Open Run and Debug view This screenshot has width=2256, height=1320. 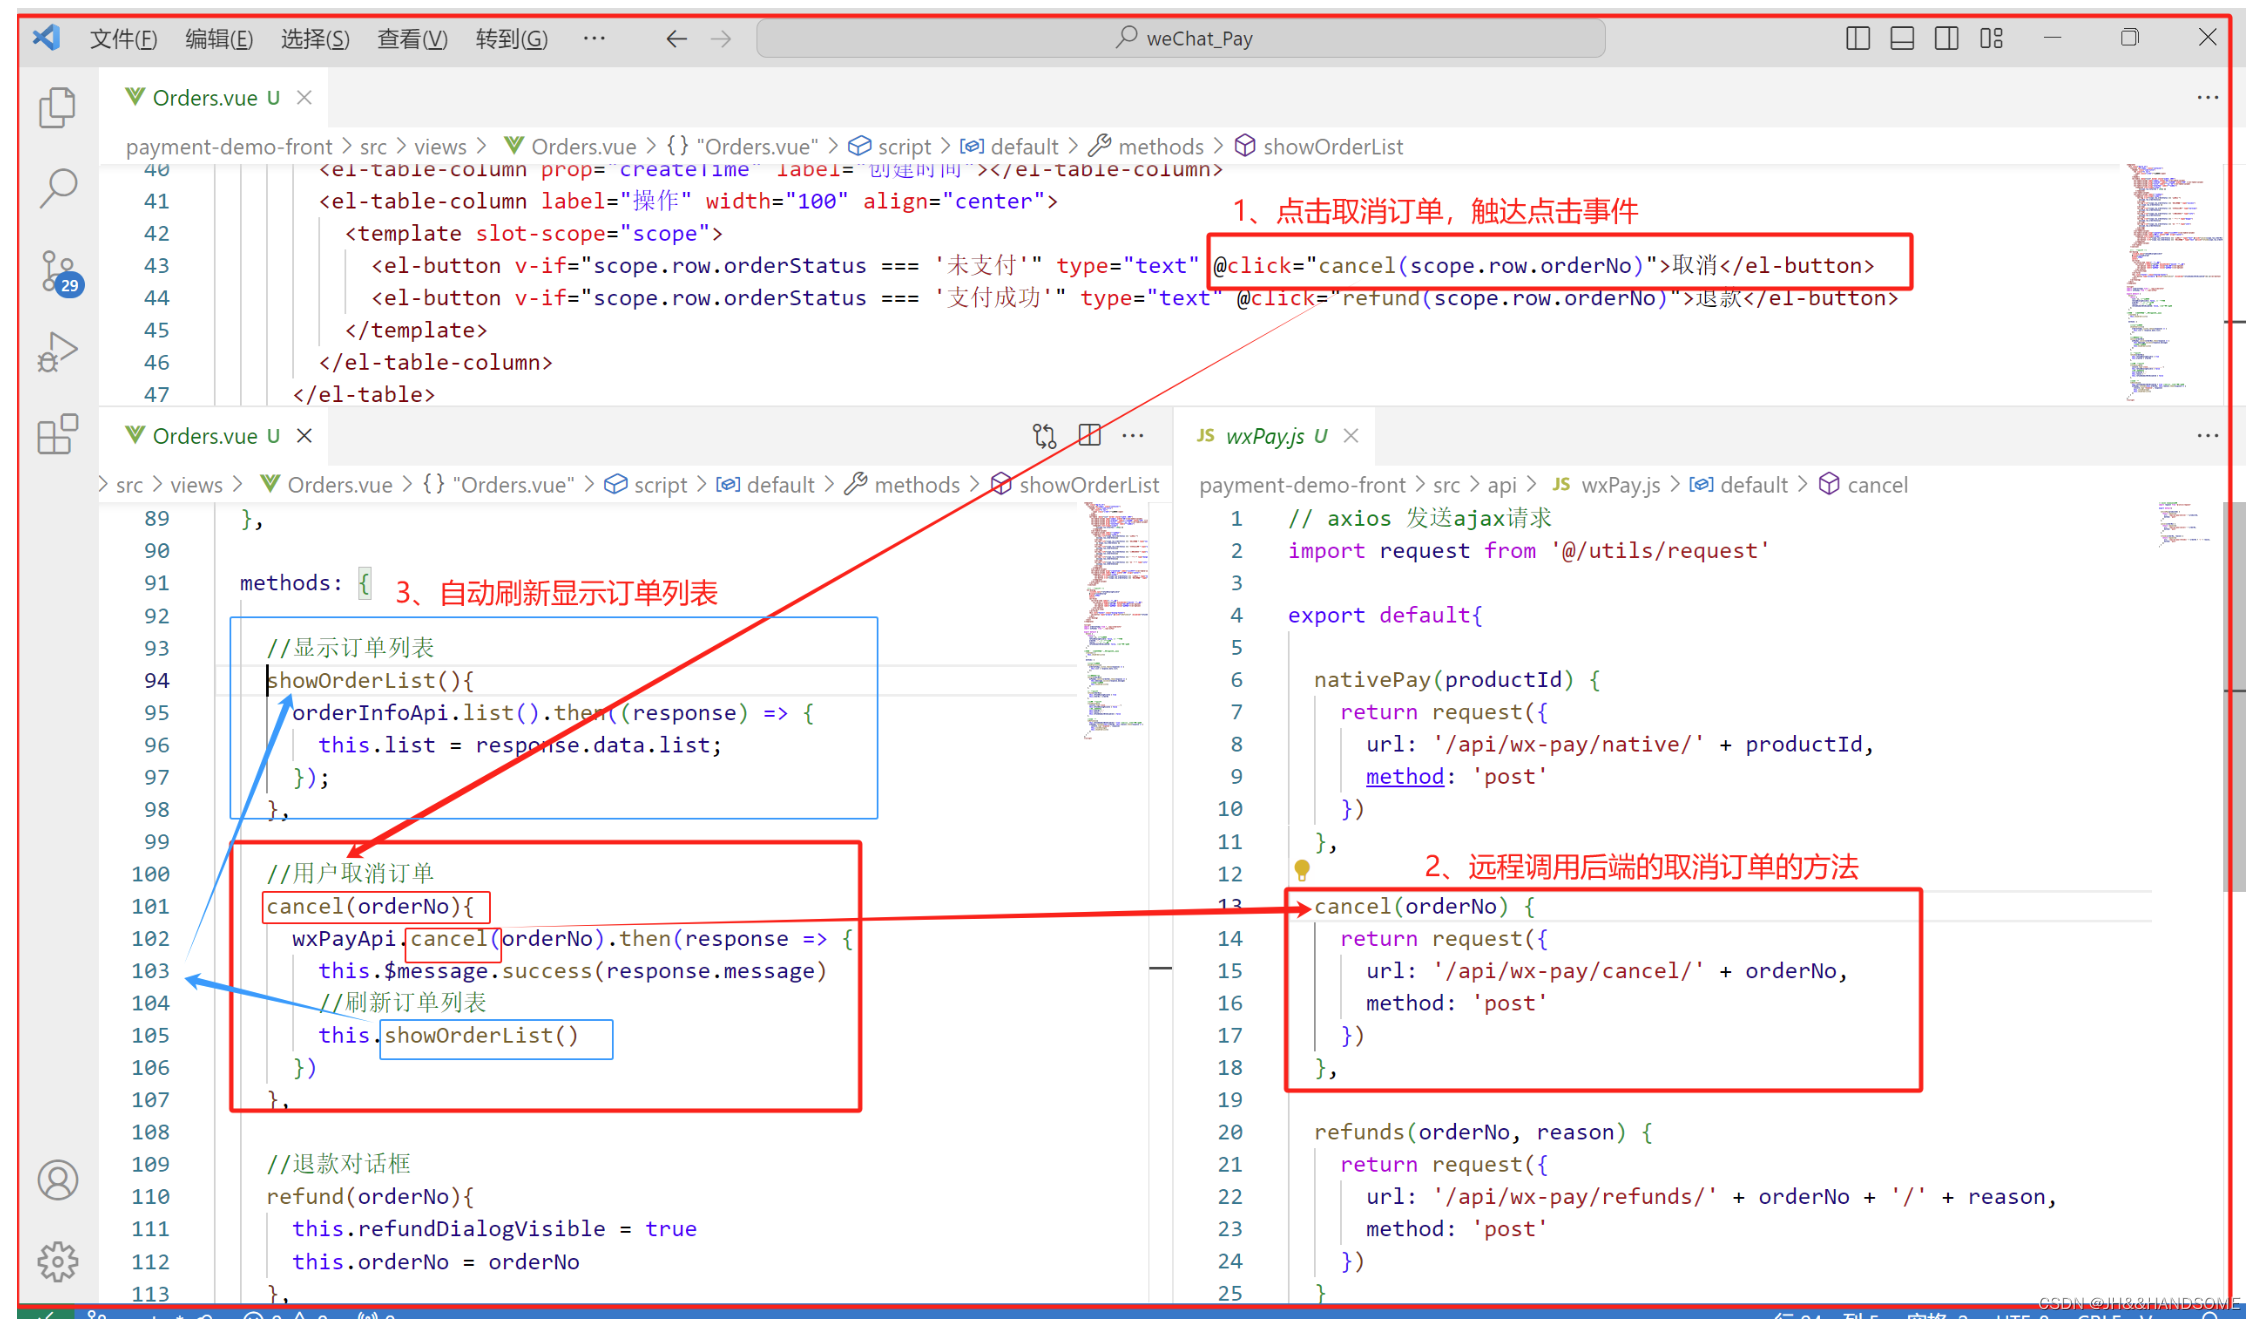[57, 351]
